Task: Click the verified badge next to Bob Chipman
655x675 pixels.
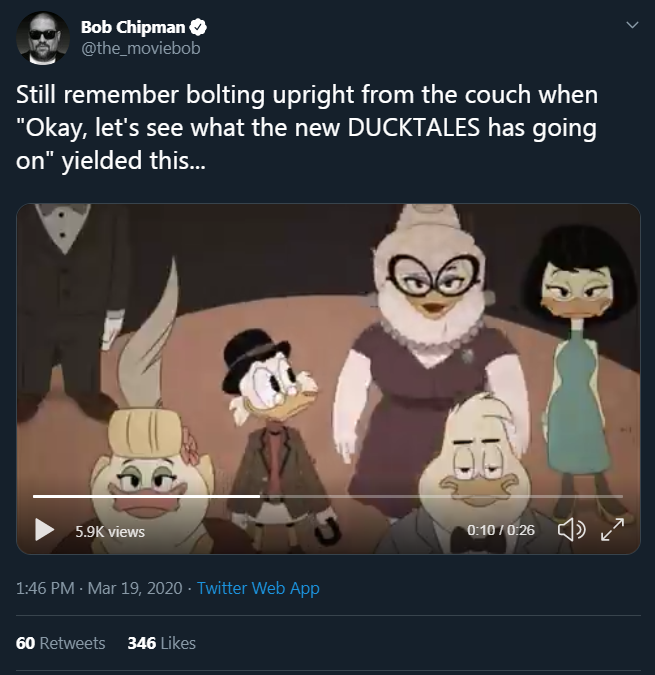Action: pos(198,27)
